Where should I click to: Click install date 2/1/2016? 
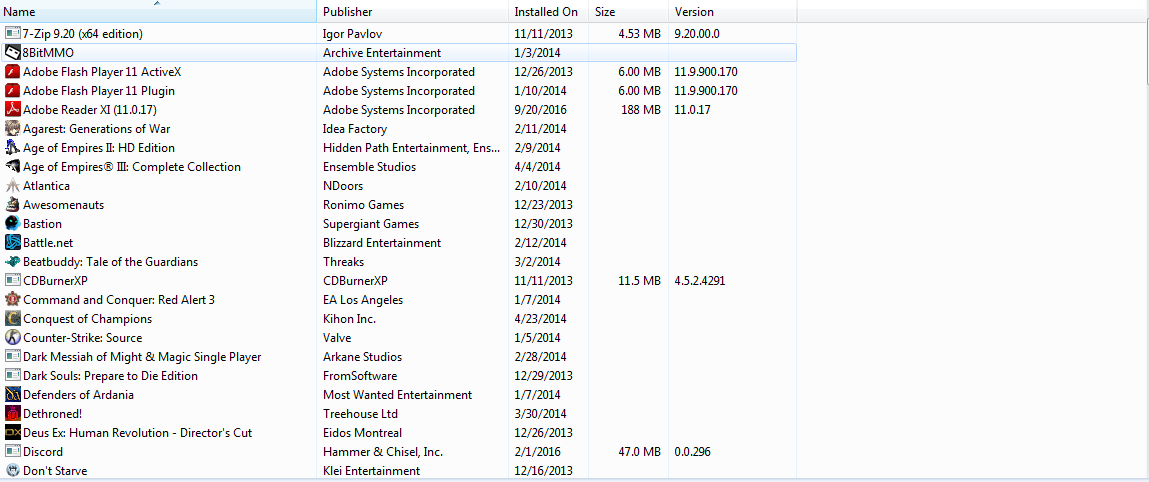coord(536,452)
